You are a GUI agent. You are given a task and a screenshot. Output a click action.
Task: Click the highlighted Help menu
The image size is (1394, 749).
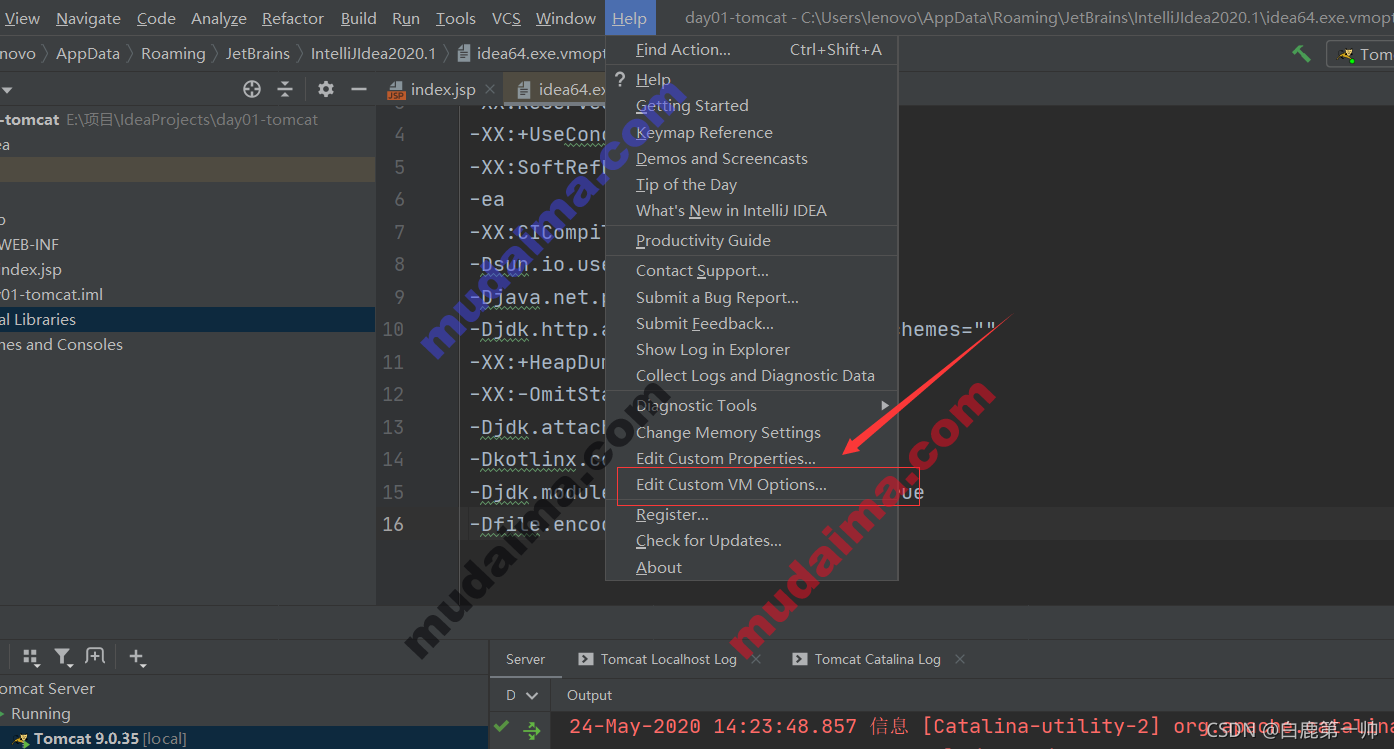(630, 18)
